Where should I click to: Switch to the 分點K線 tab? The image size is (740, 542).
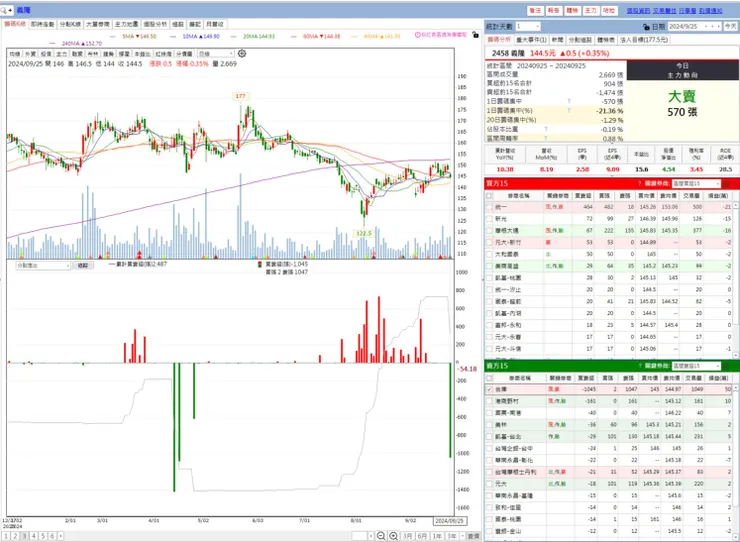click(x=70, y=24)
